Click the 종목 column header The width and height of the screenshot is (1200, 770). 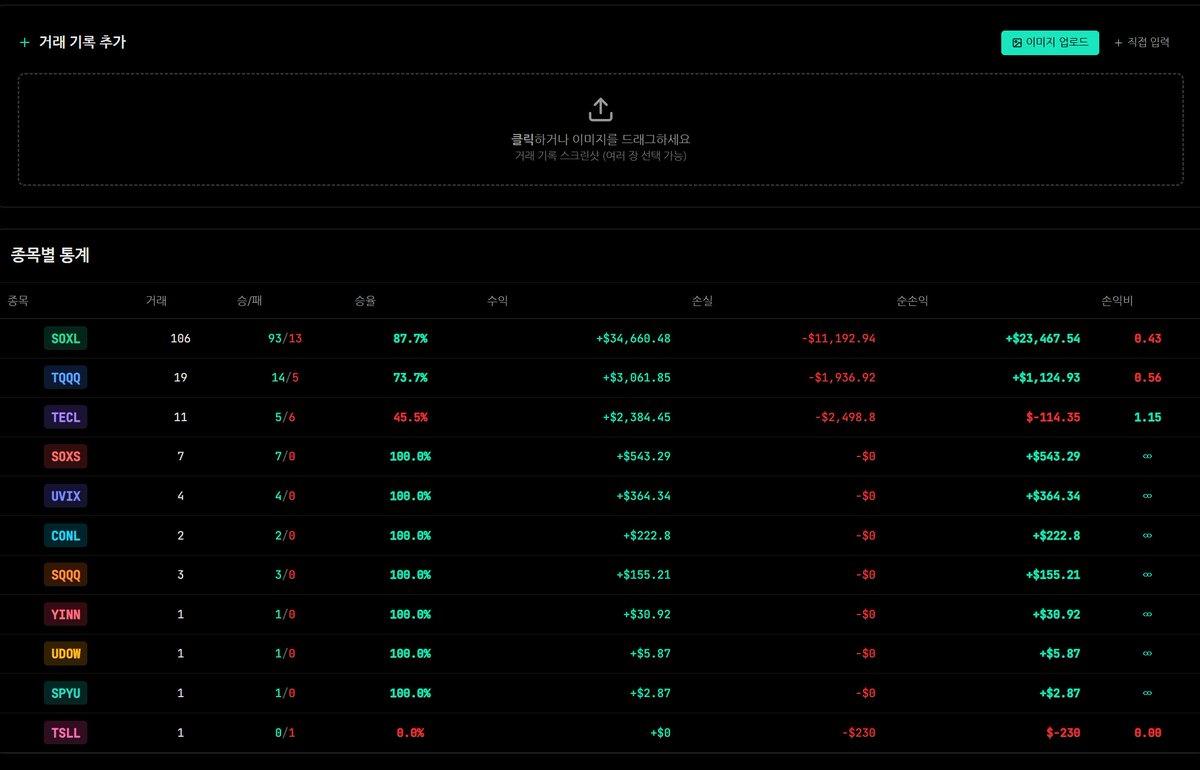coord(18,301)
